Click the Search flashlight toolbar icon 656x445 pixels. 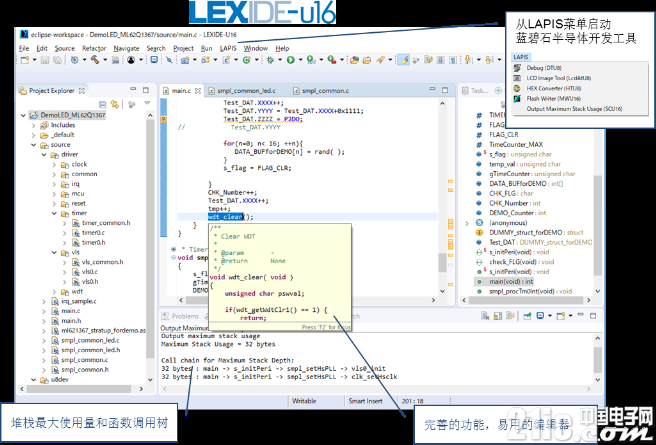coord(380,60)
